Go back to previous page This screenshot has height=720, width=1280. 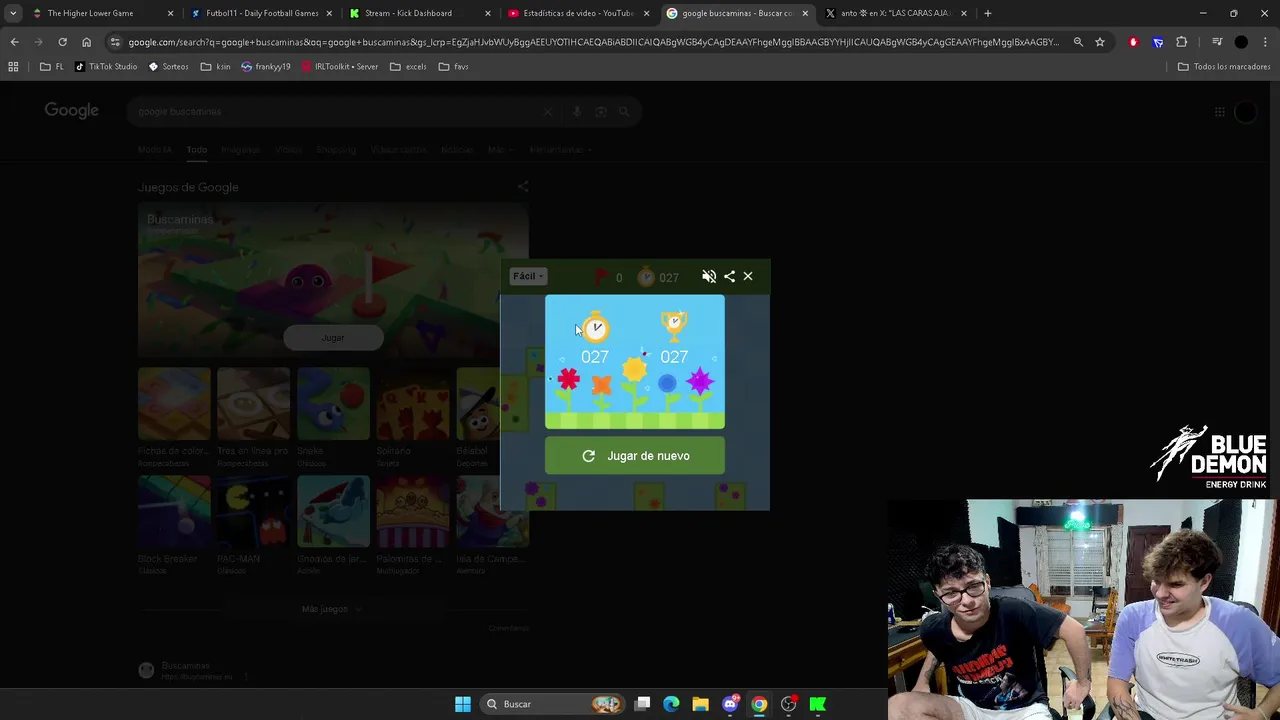coord(14,42)
